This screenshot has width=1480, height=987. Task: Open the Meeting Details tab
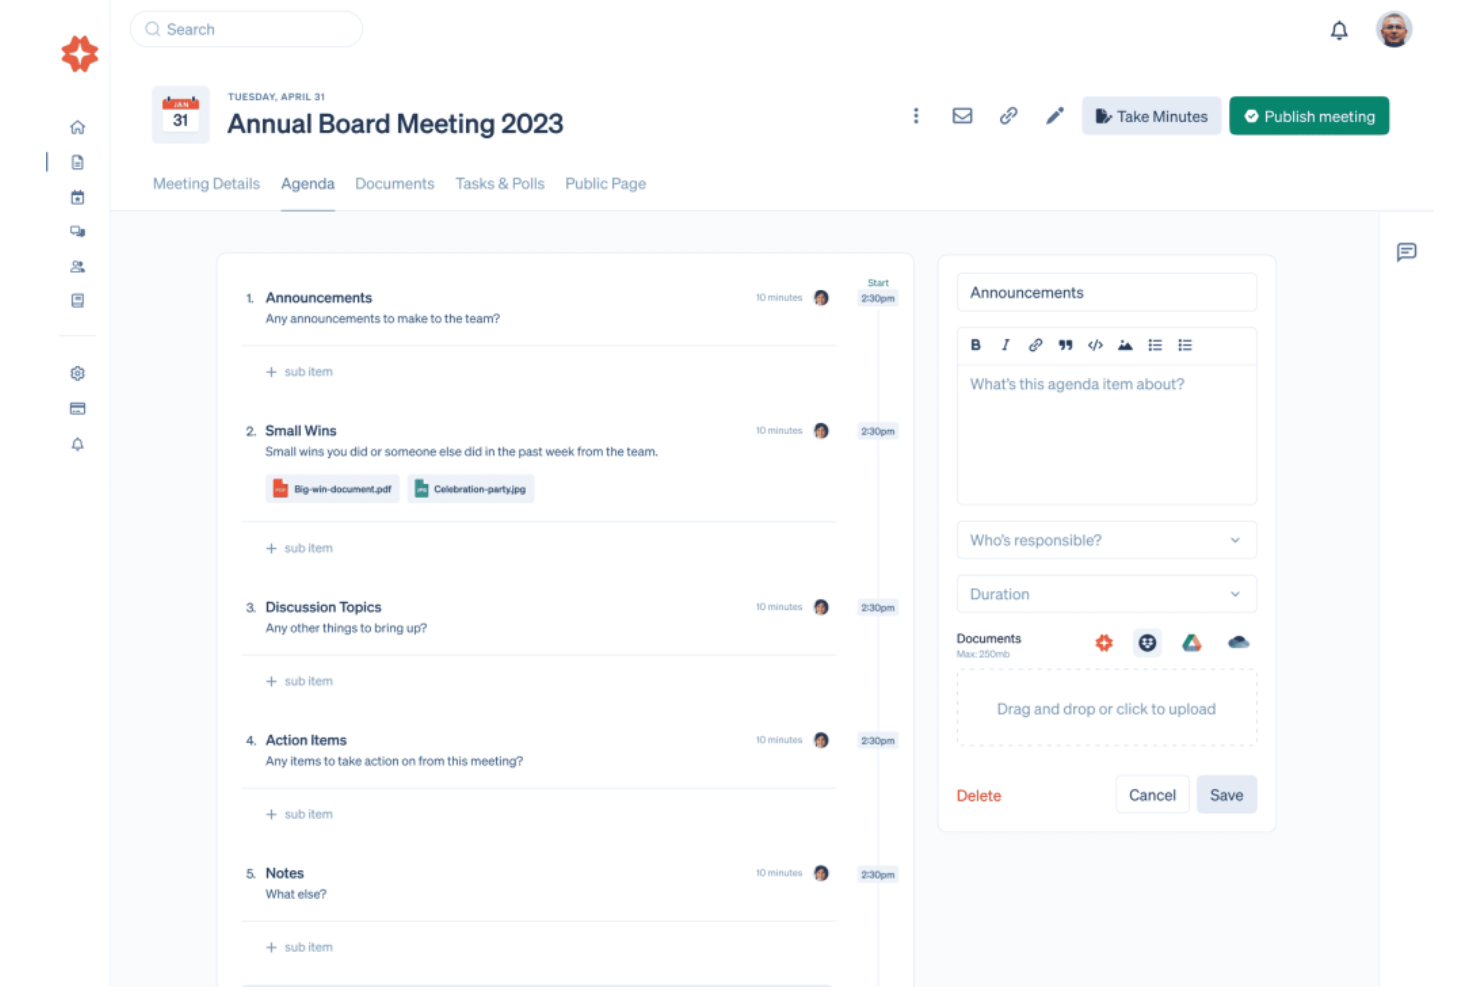pos(206,183)
